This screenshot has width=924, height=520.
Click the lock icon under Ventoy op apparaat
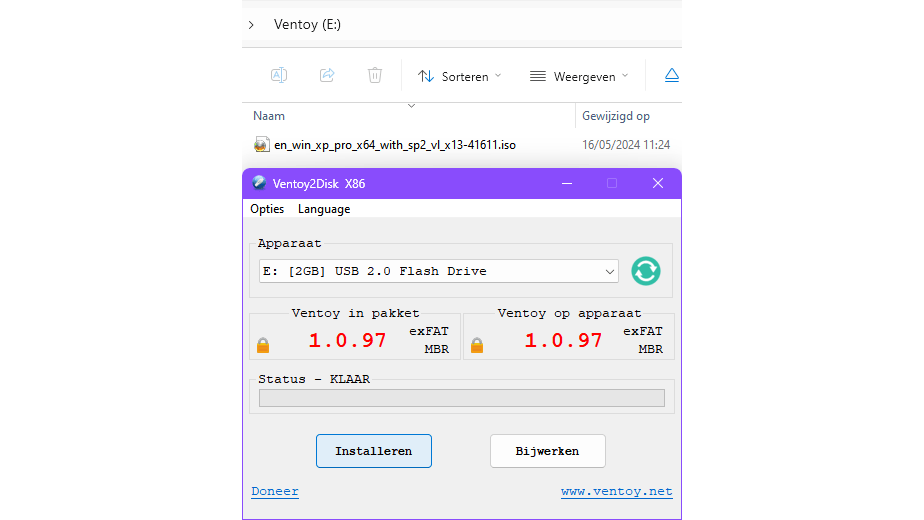[x=477, y=345]
